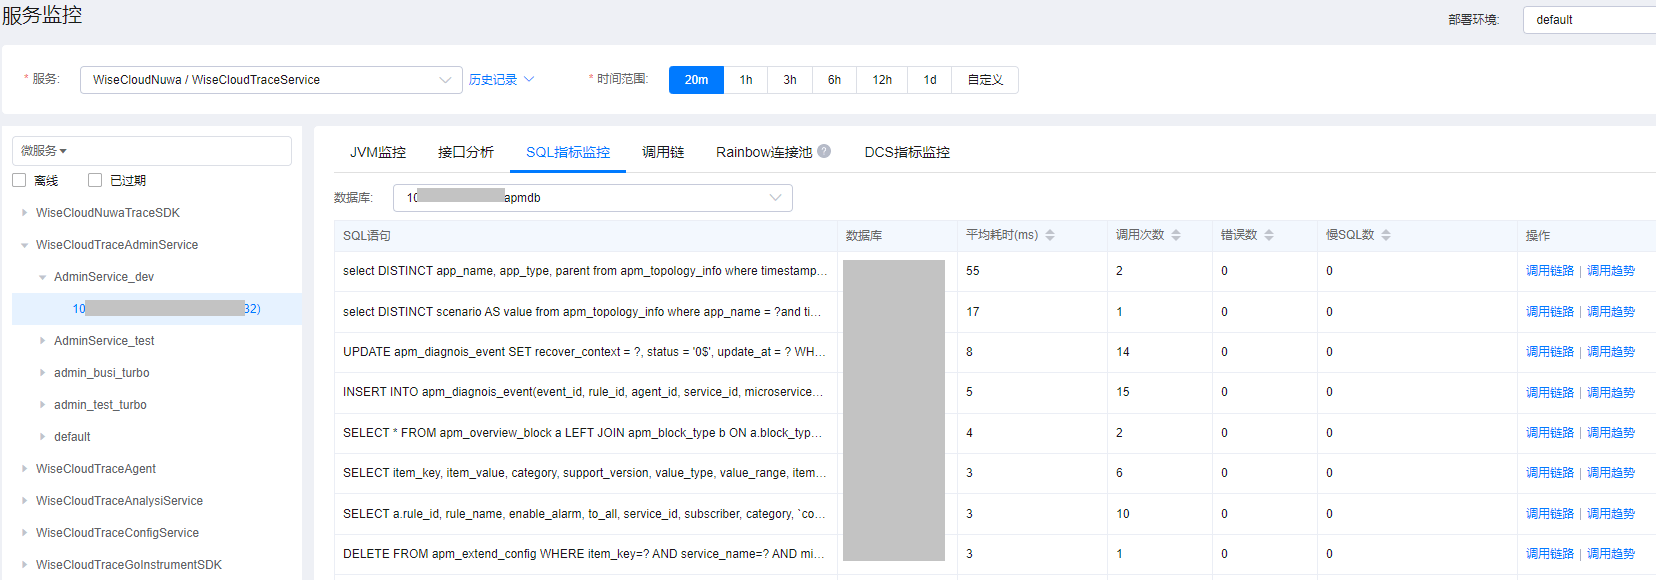Click the Rainbow连接池 help question icon

824,151
